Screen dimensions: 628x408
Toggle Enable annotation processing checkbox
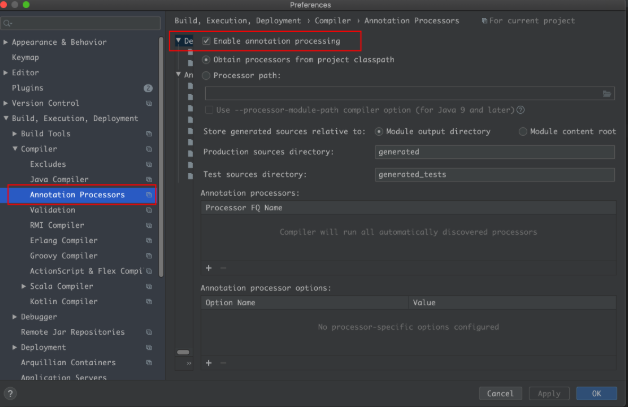coord(207,41)
